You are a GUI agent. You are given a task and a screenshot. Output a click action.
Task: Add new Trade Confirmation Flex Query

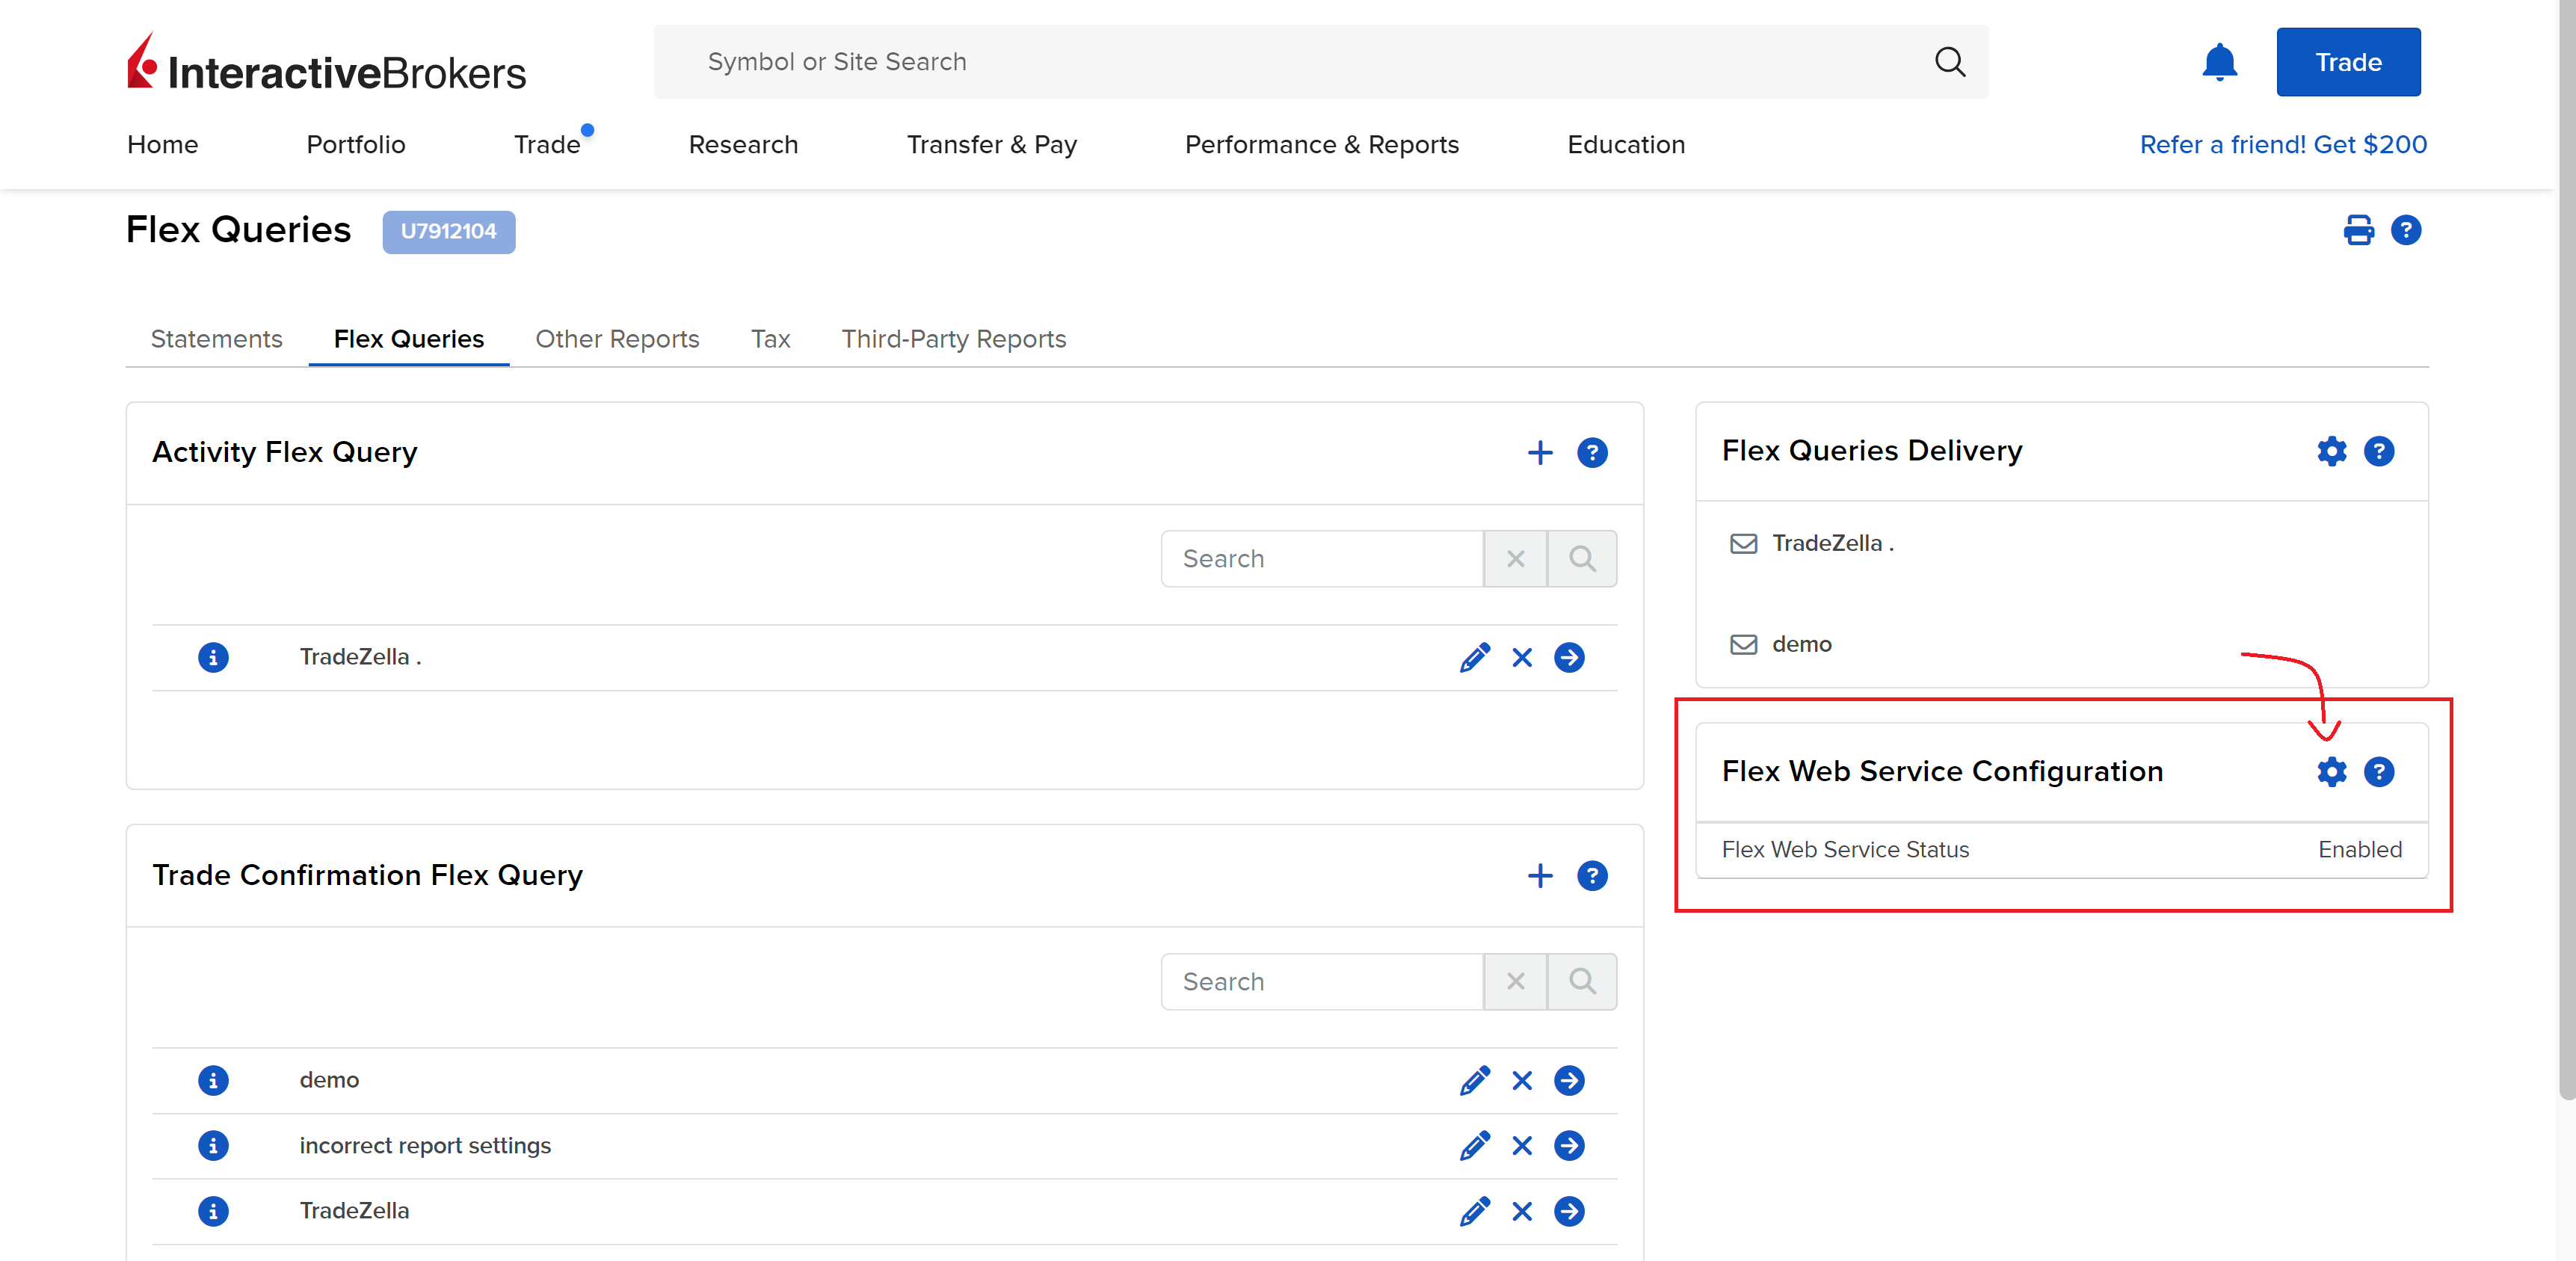click(x=1540, y=876)
